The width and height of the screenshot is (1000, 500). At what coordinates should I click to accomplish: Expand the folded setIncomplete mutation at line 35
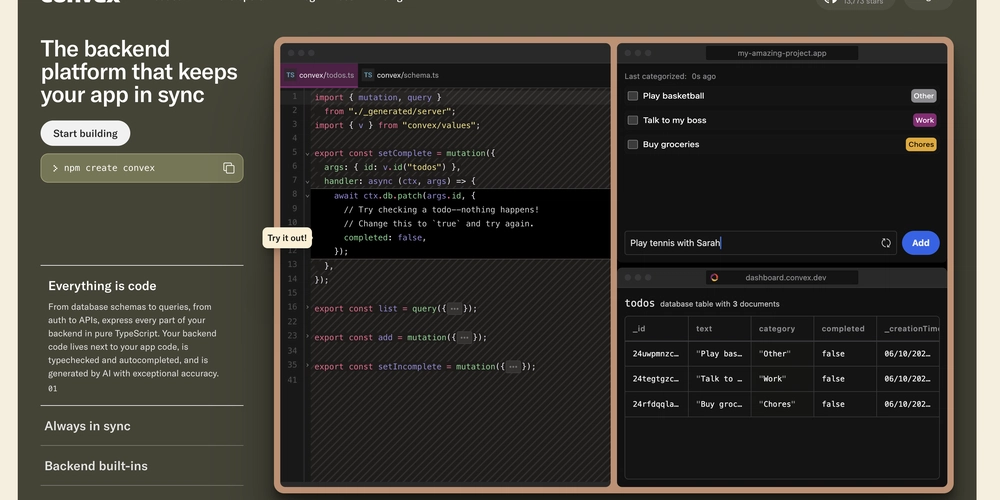tap(307, 365)
